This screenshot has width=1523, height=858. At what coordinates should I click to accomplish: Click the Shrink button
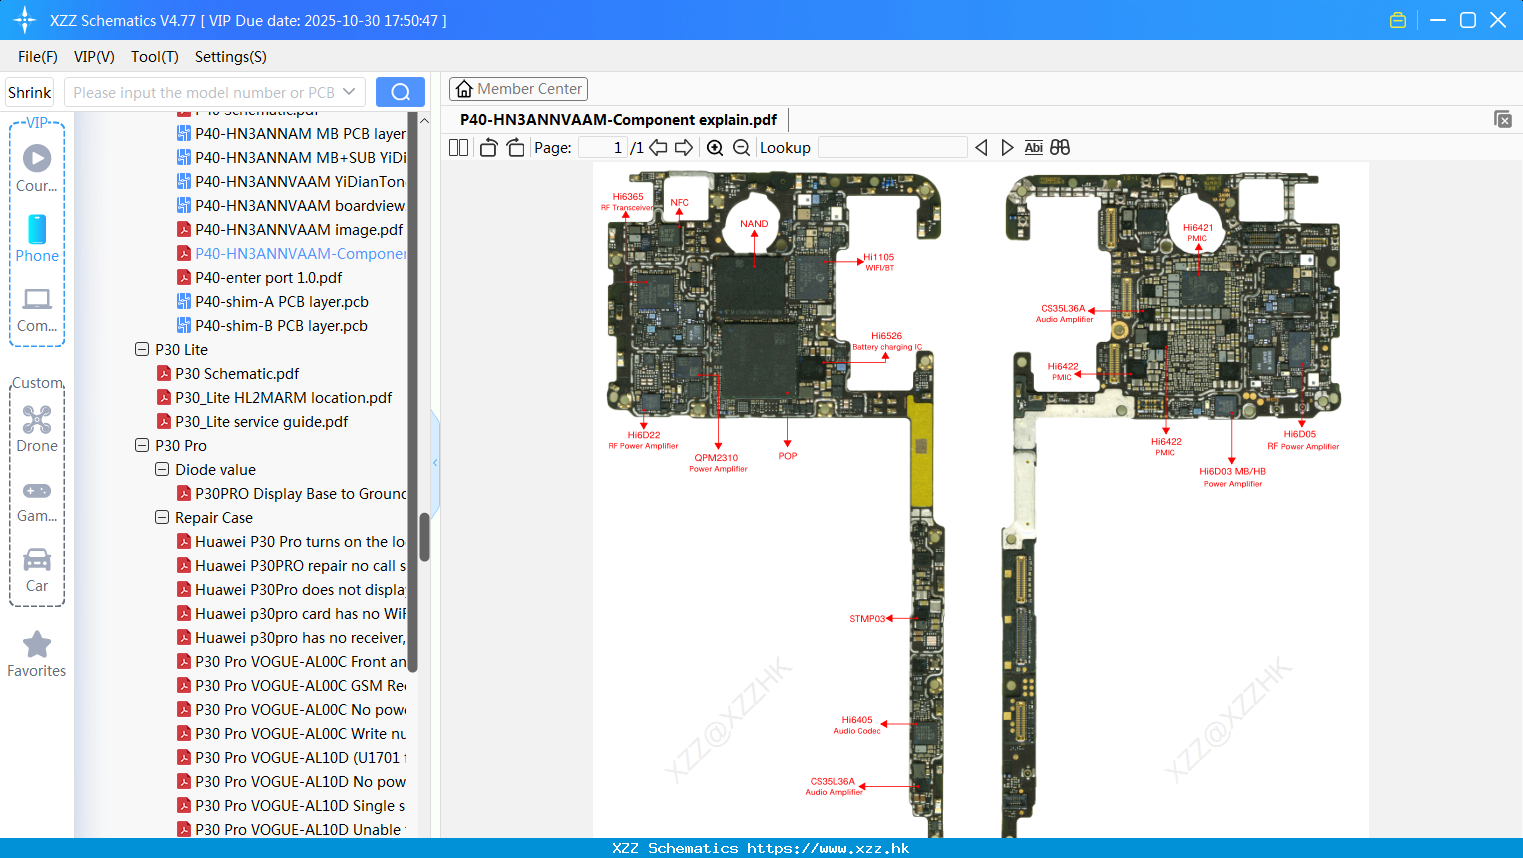[x=29, y=92]
